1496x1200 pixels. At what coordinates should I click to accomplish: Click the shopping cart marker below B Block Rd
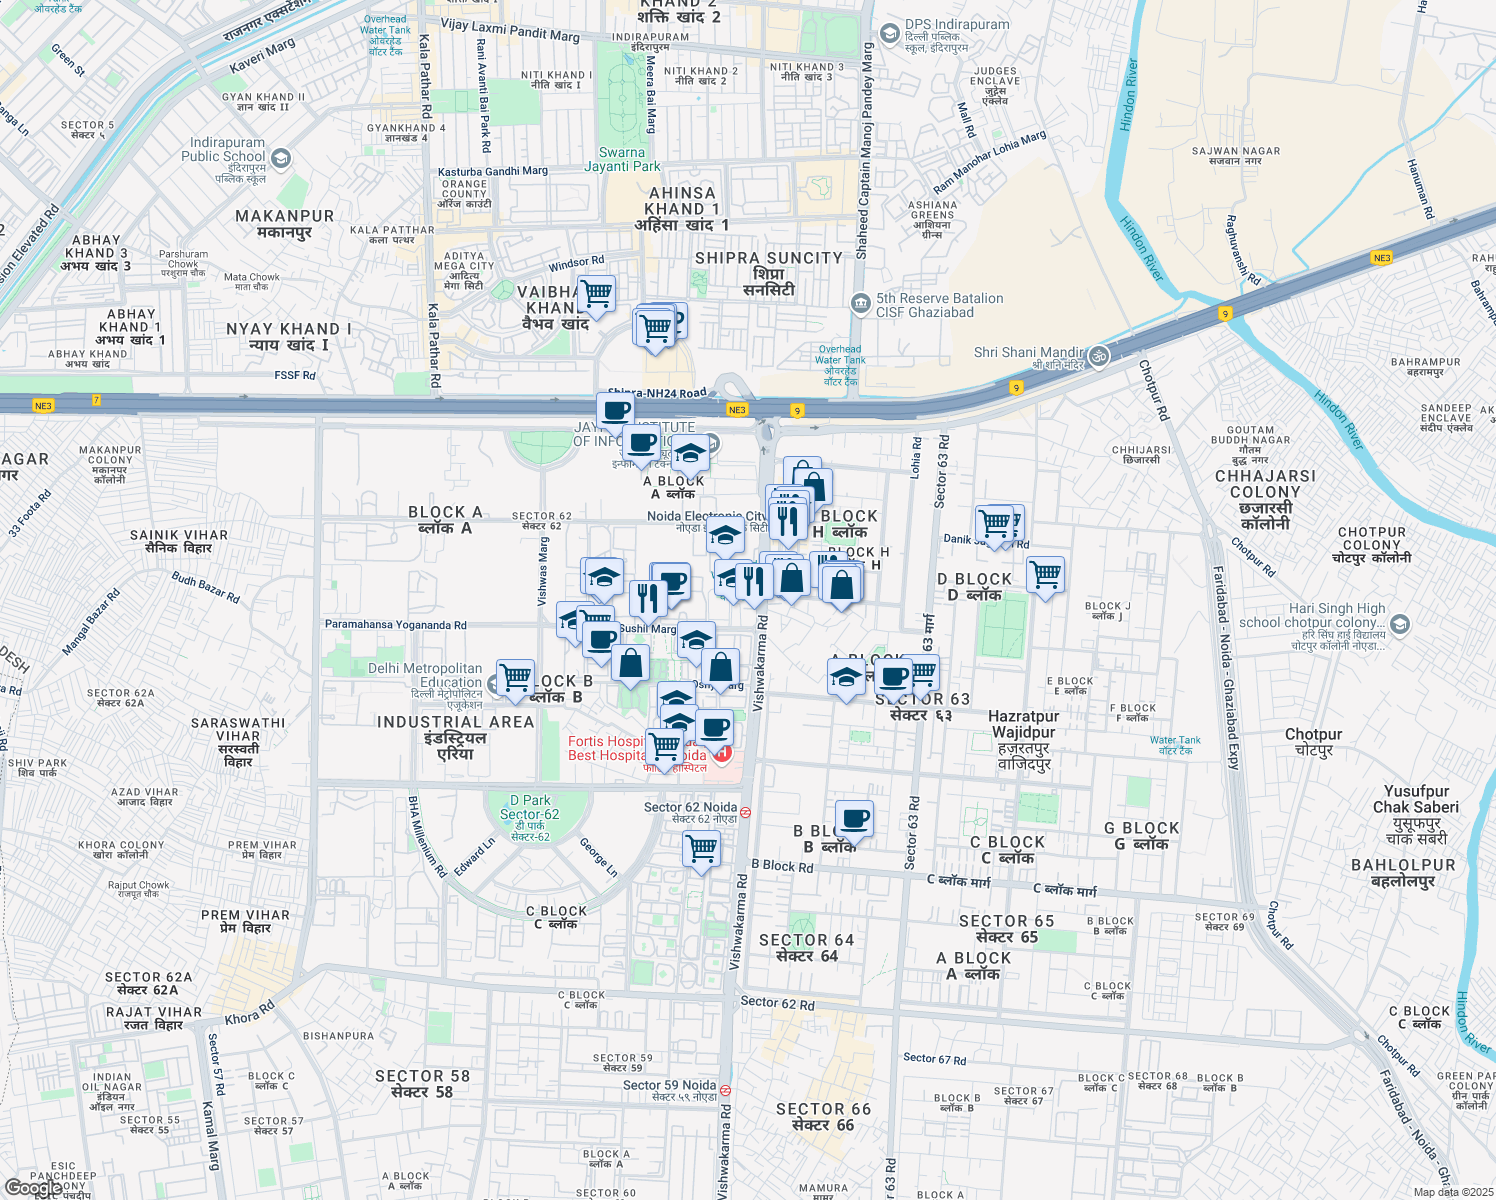pos(700,848)
